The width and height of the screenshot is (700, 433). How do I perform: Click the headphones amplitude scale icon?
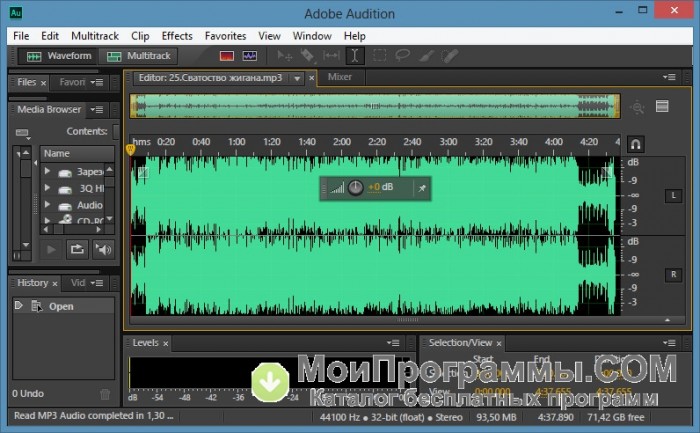636,144
